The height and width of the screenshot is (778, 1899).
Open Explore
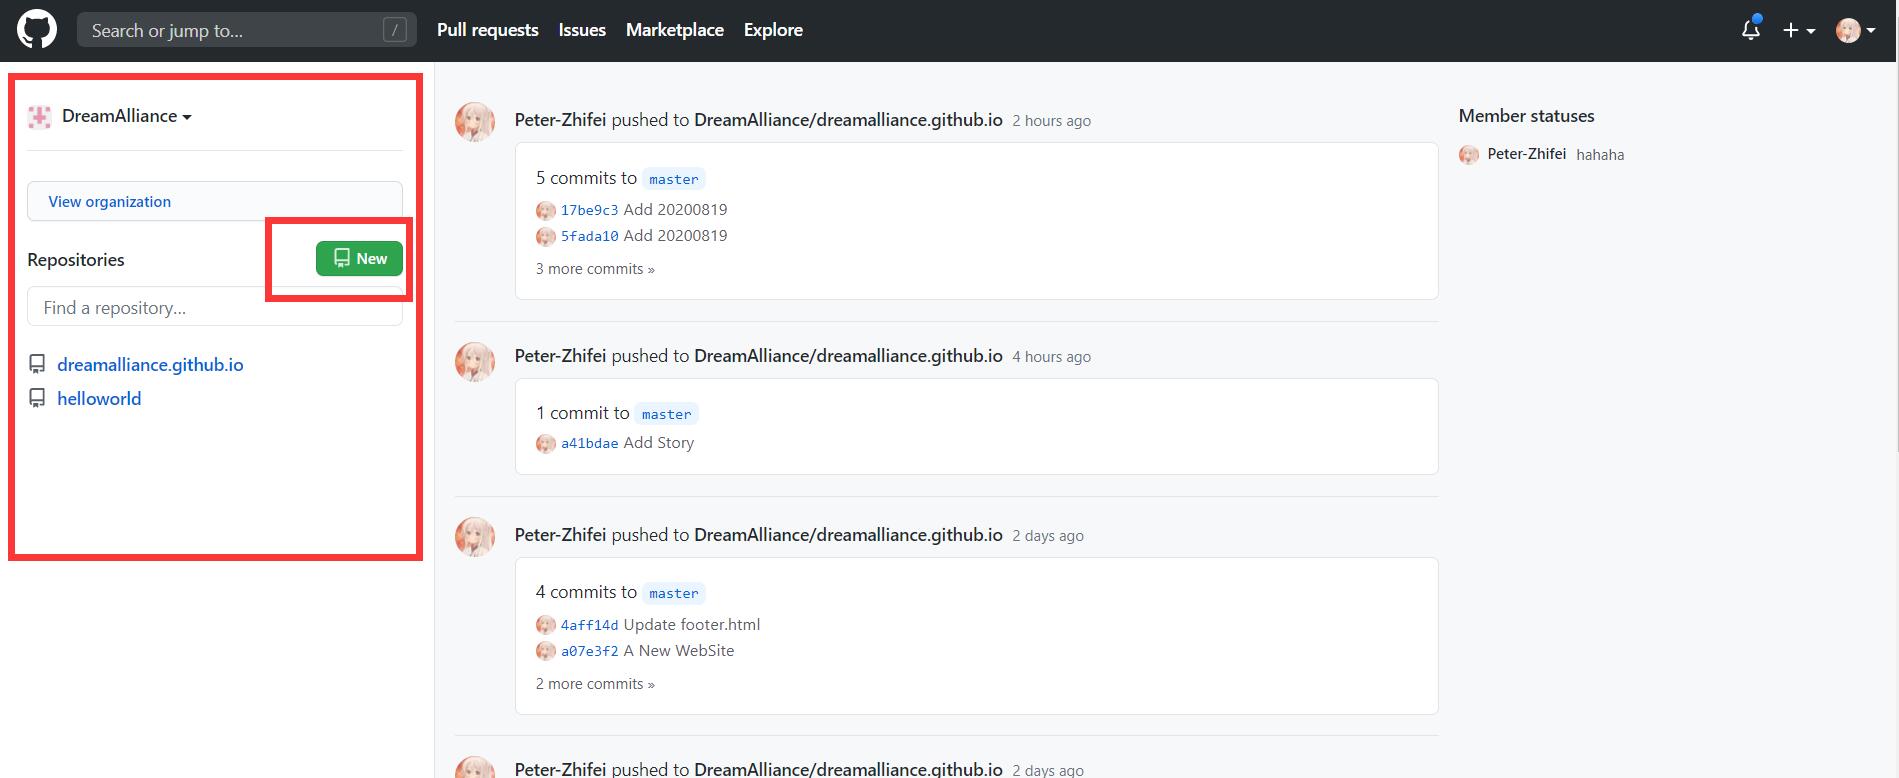773,30
